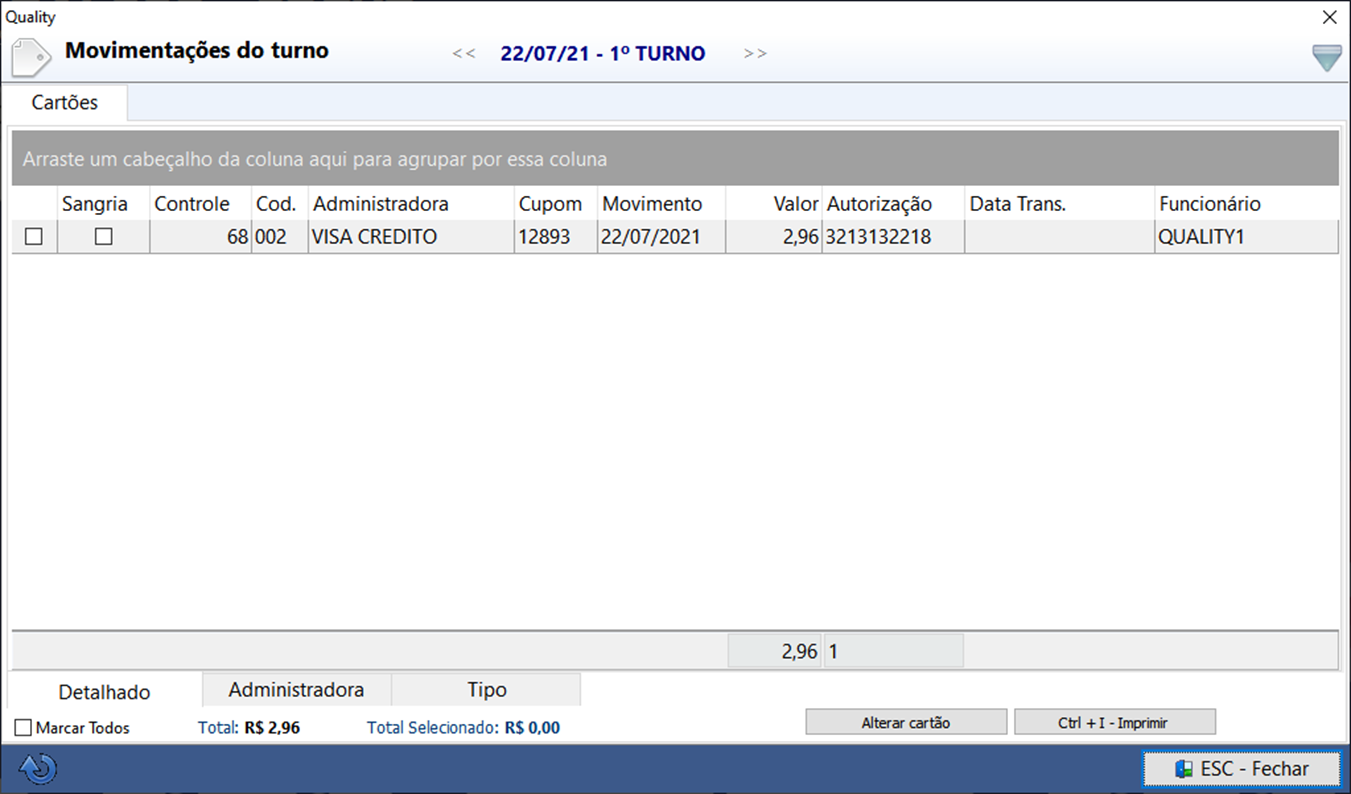The height and width of the screenshot is (794, 1351).
Task: Tick the row selection checkbox for VISA CREDITO
Action: (x=34, y=237)
